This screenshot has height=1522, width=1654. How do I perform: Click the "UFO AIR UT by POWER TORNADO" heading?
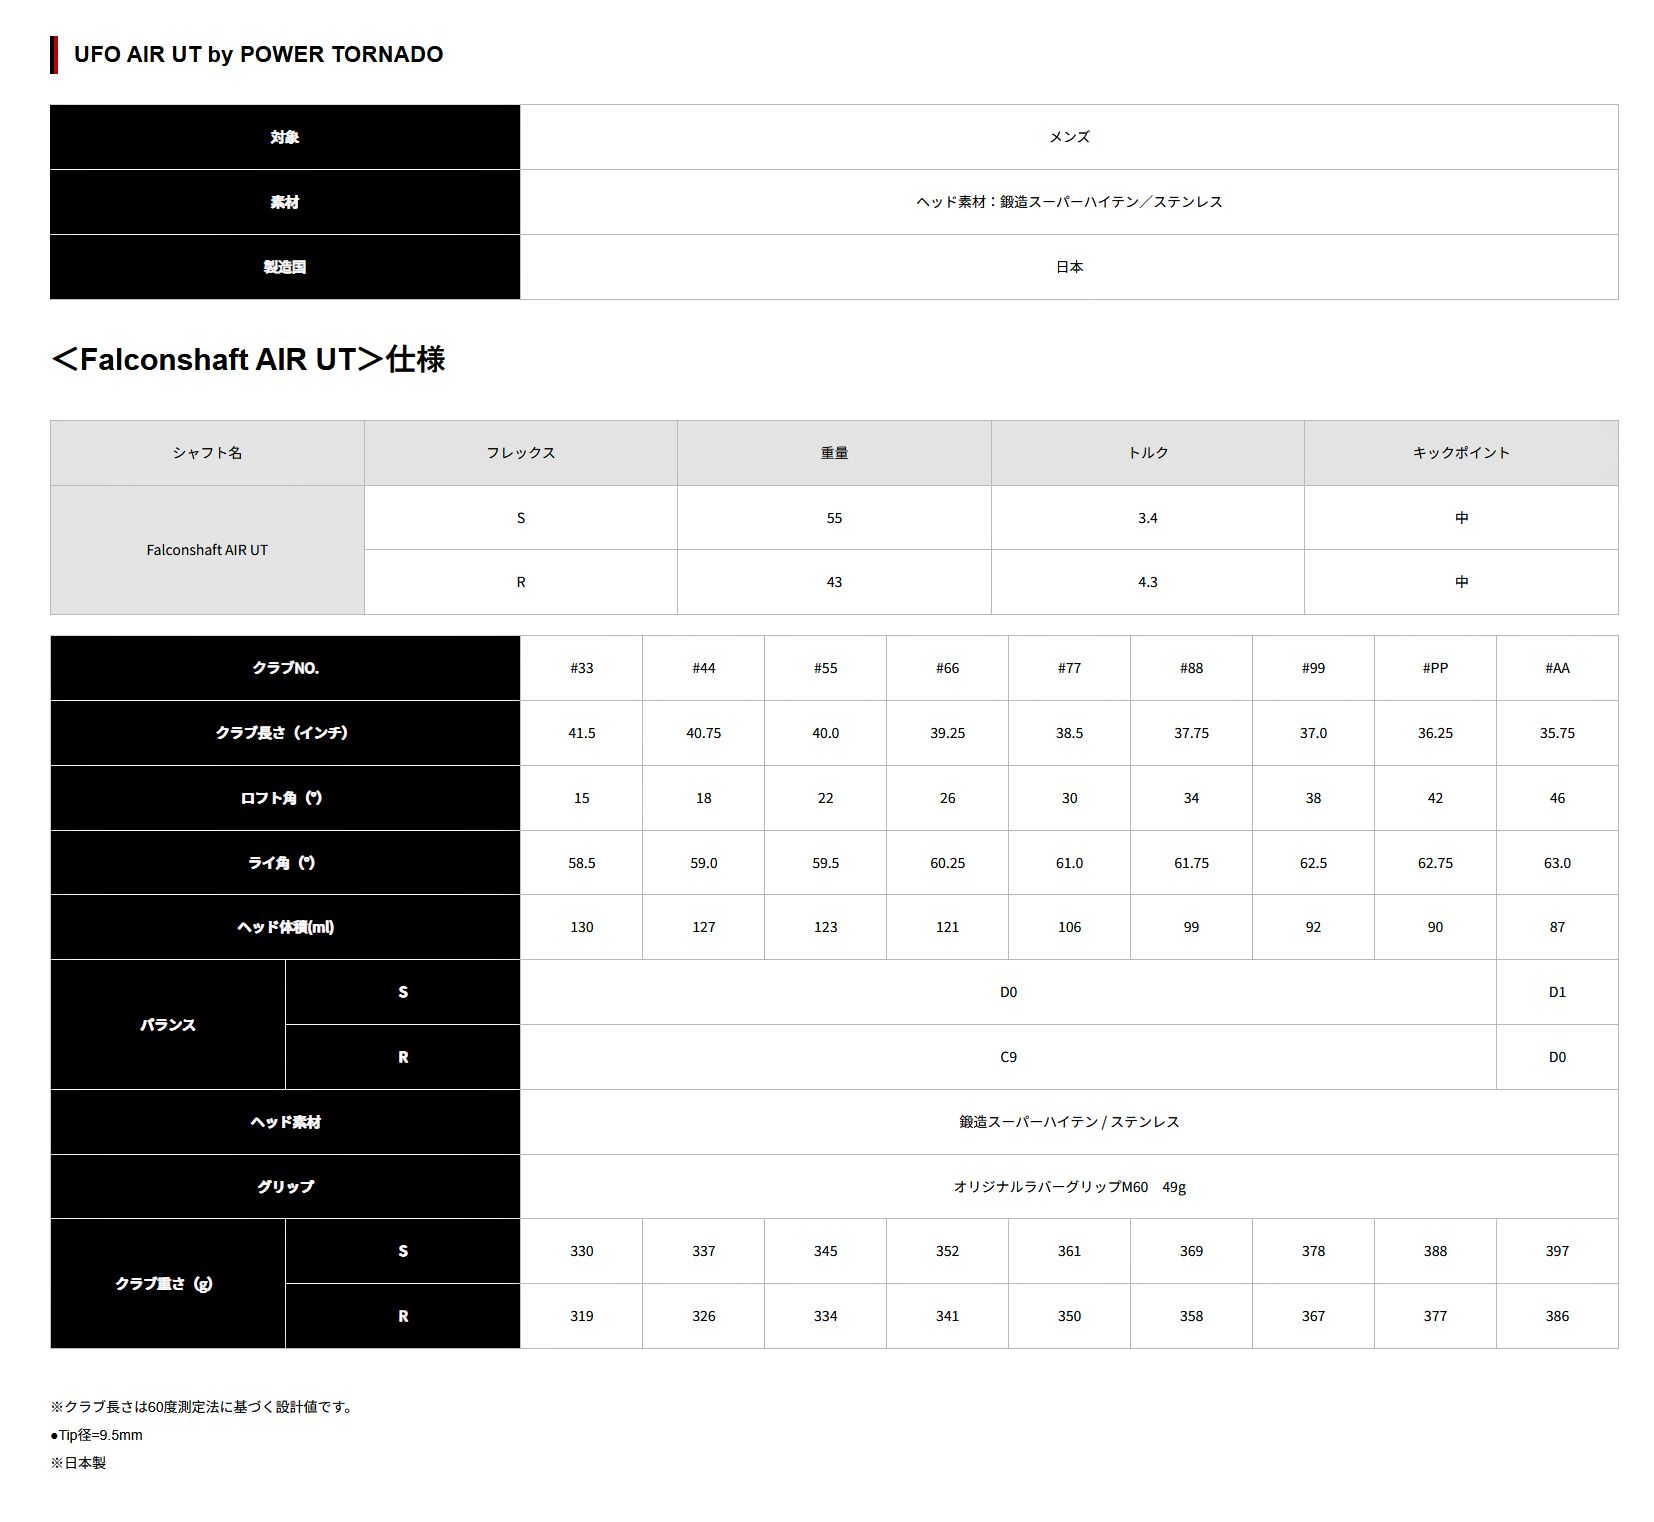click(x=258, y=54)
